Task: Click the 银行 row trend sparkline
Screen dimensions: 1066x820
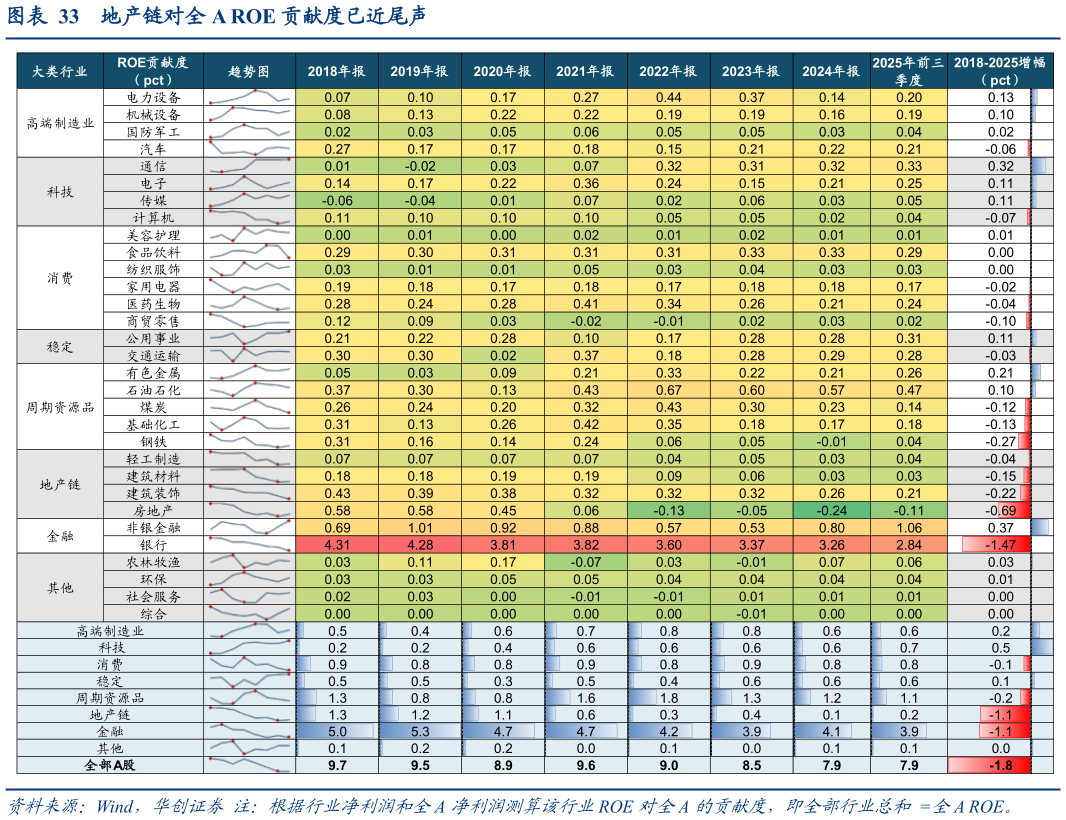Action: (x=249, y=545)
